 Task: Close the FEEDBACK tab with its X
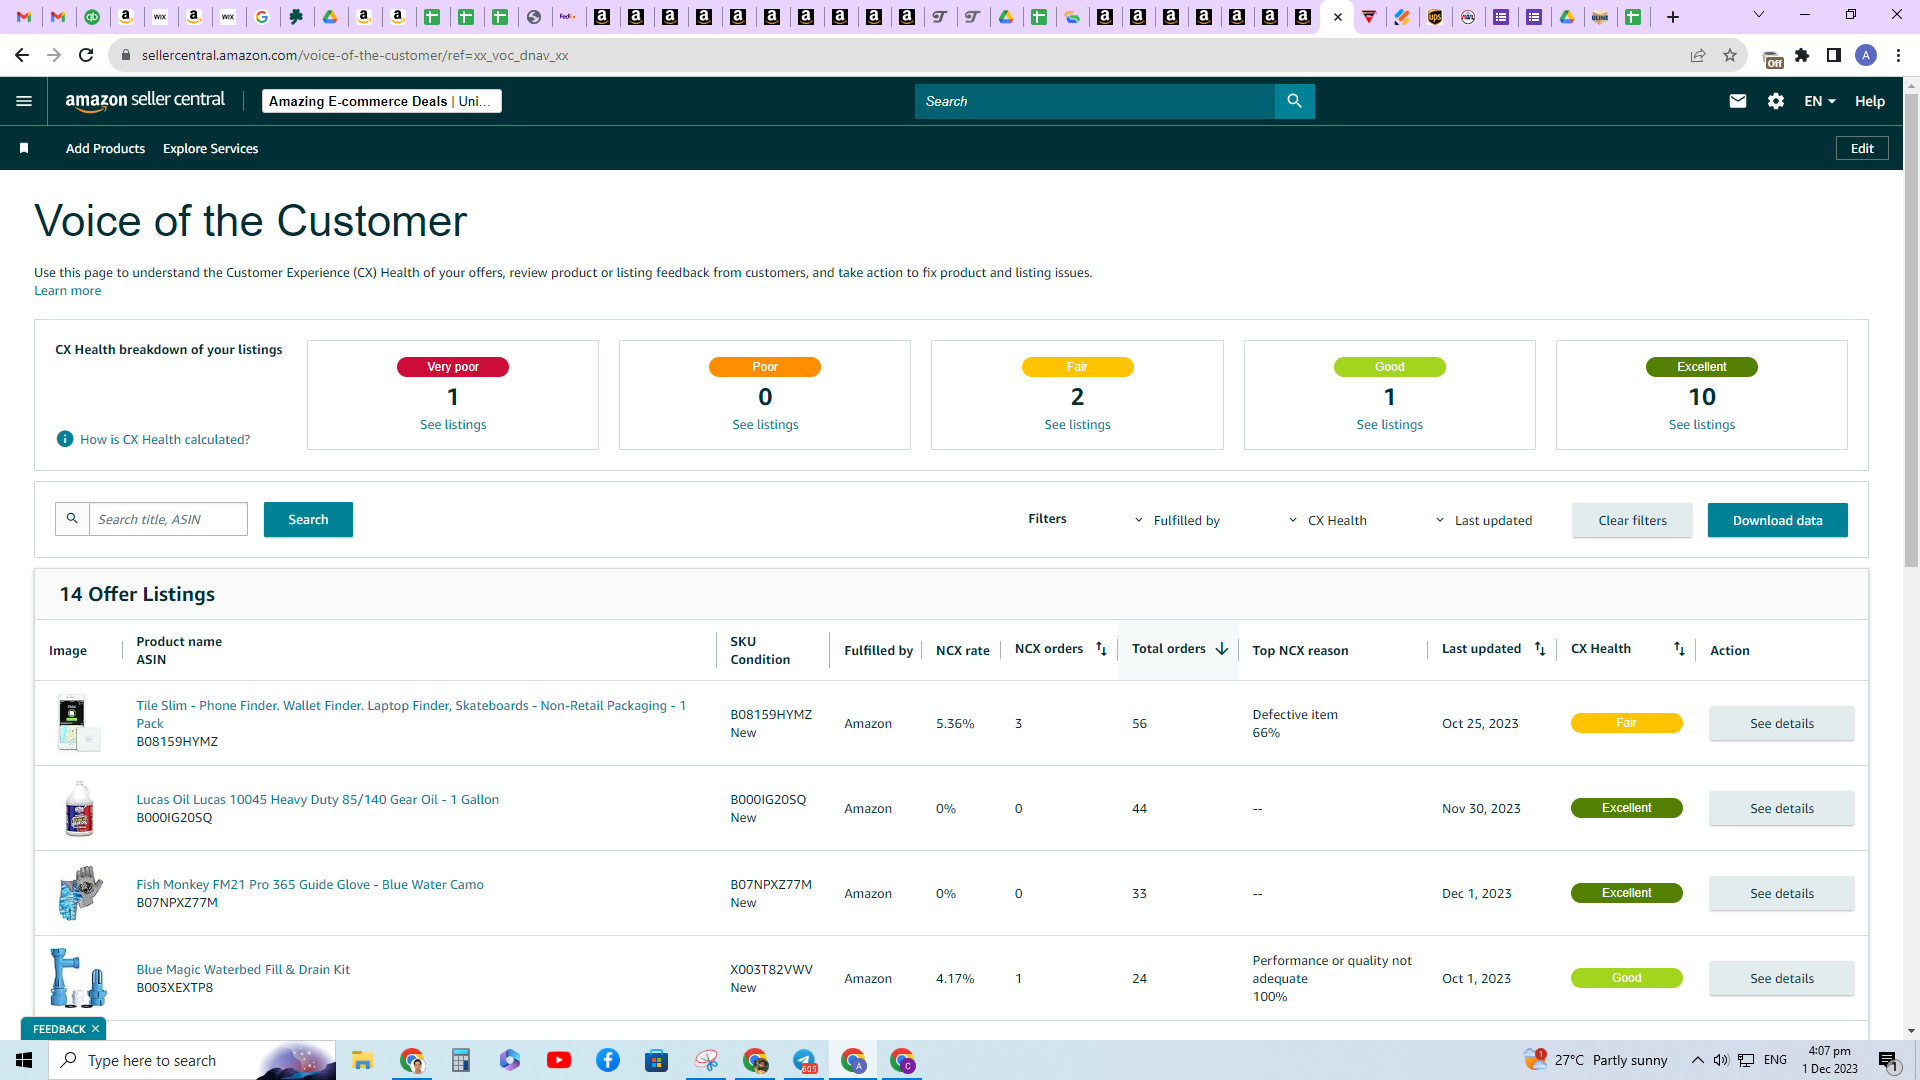[x=96, y=1029]
